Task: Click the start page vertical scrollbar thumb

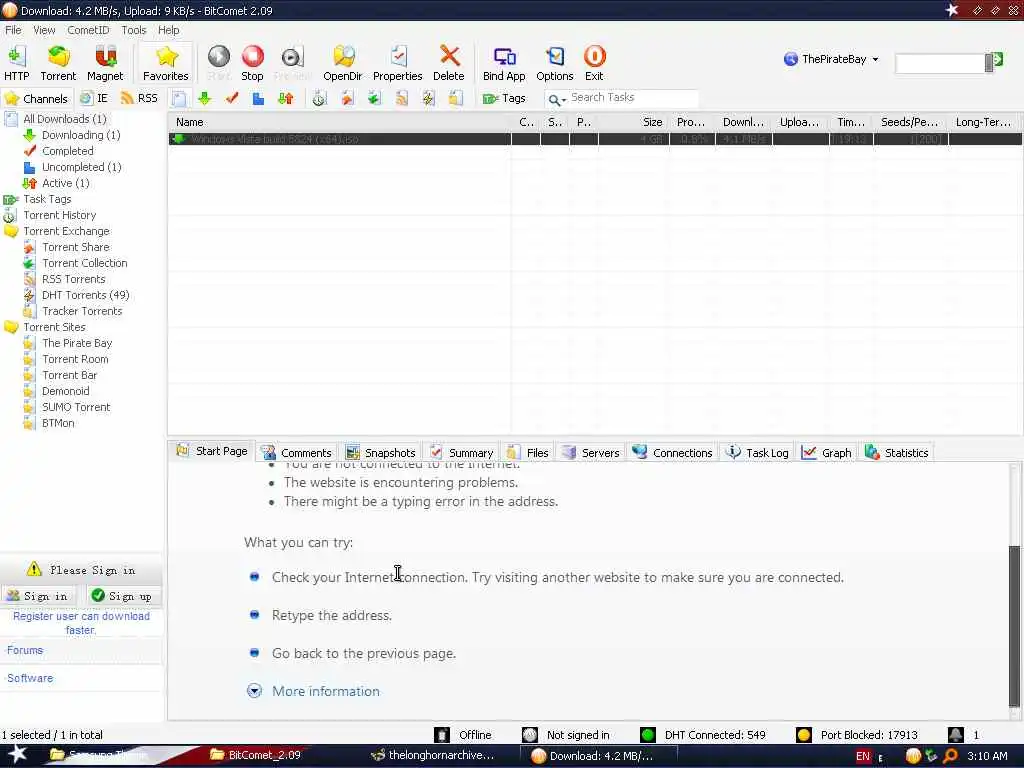Action: tap(1014, 626)
